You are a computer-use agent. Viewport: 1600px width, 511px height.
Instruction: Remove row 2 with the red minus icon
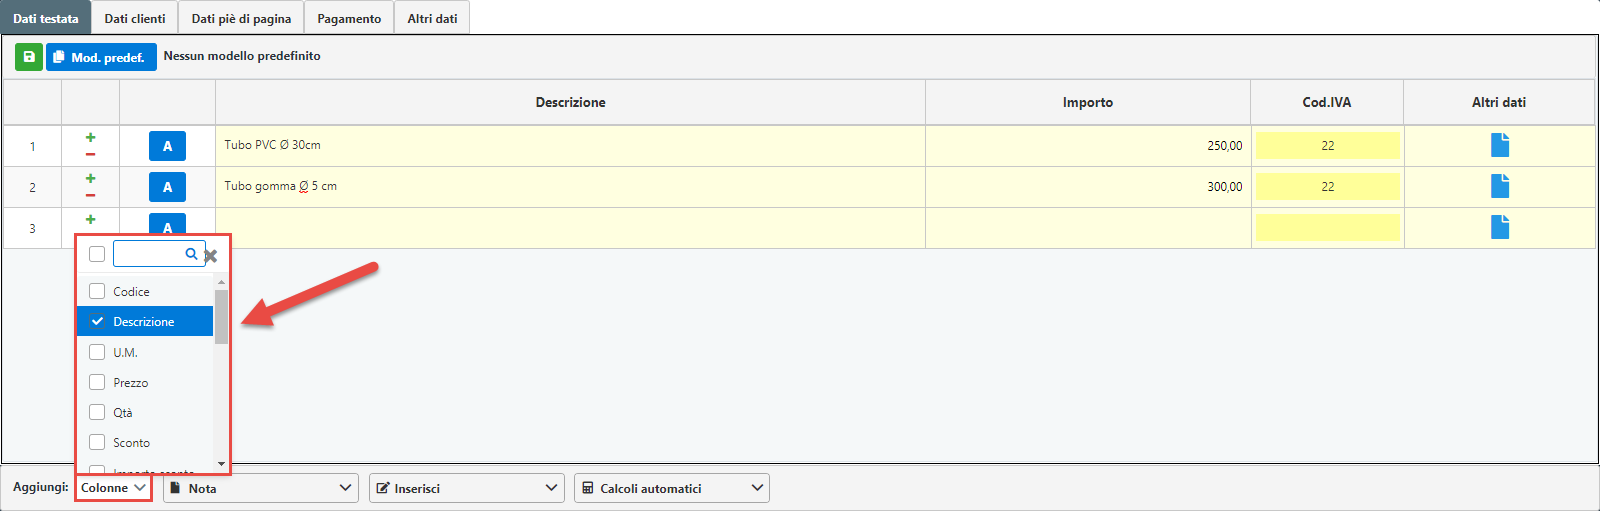point(91,195)
